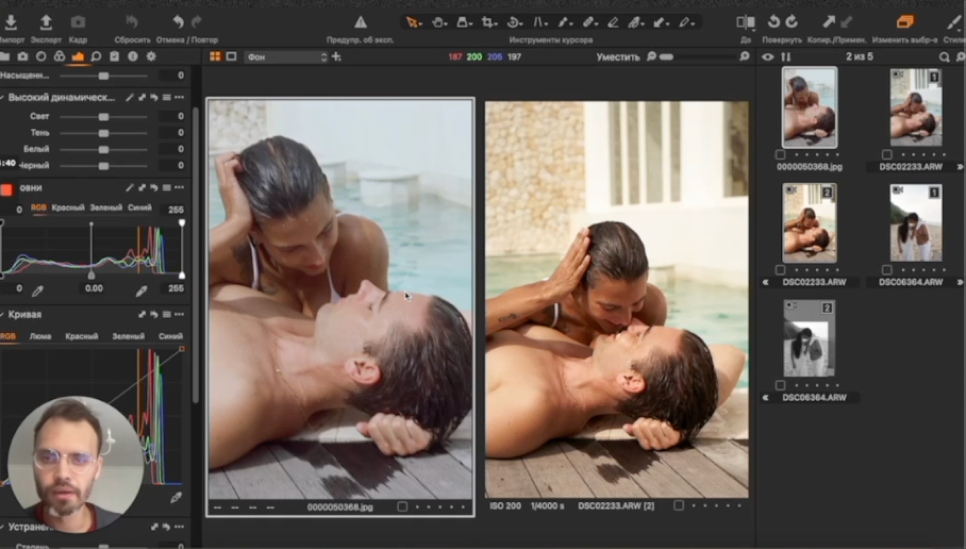The height and width of the screenshot is (549, 966).
Task: Toggle the browser eye visibility icon
Action: [768, 57]
